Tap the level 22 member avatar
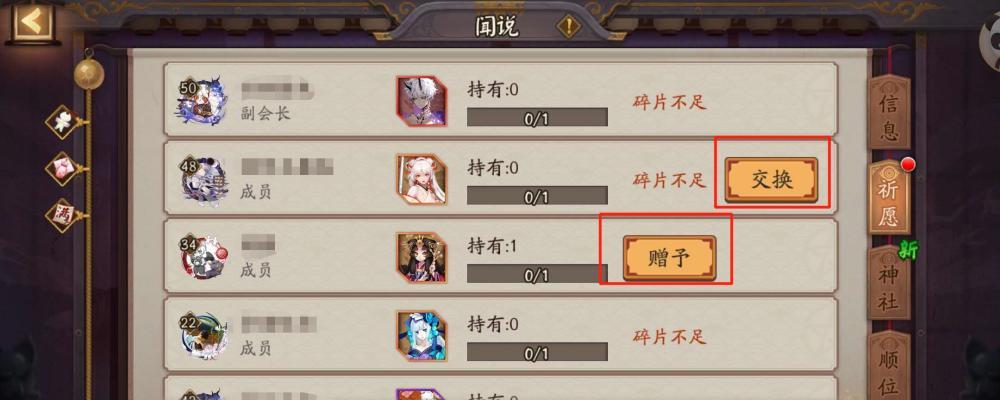Image resolution: width=1000 pixels, height=400 pixels. [202, 336]
